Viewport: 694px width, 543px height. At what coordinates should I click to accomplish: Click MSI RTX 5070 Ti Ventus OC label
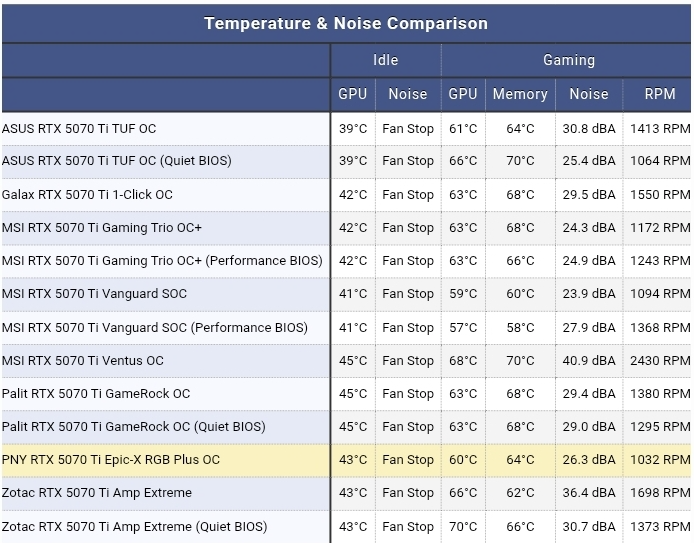(83, 361)
